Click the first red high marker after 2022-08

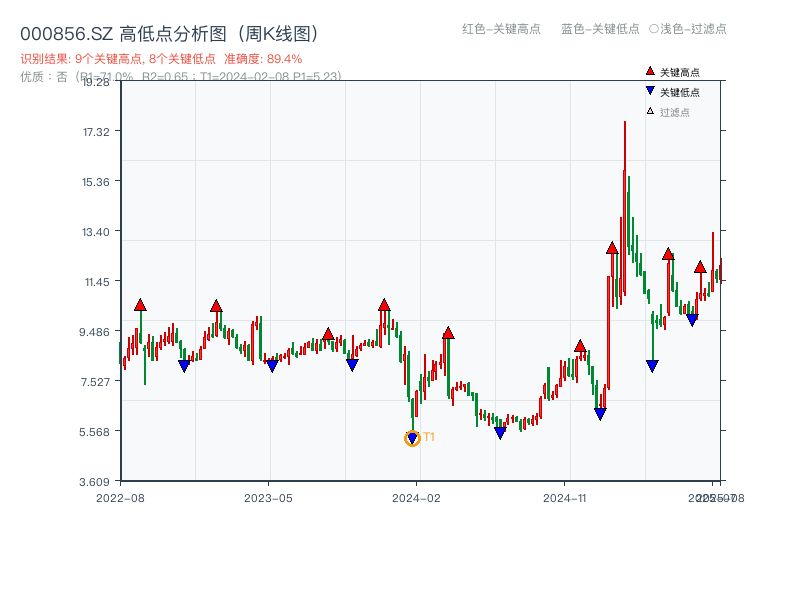140,305
